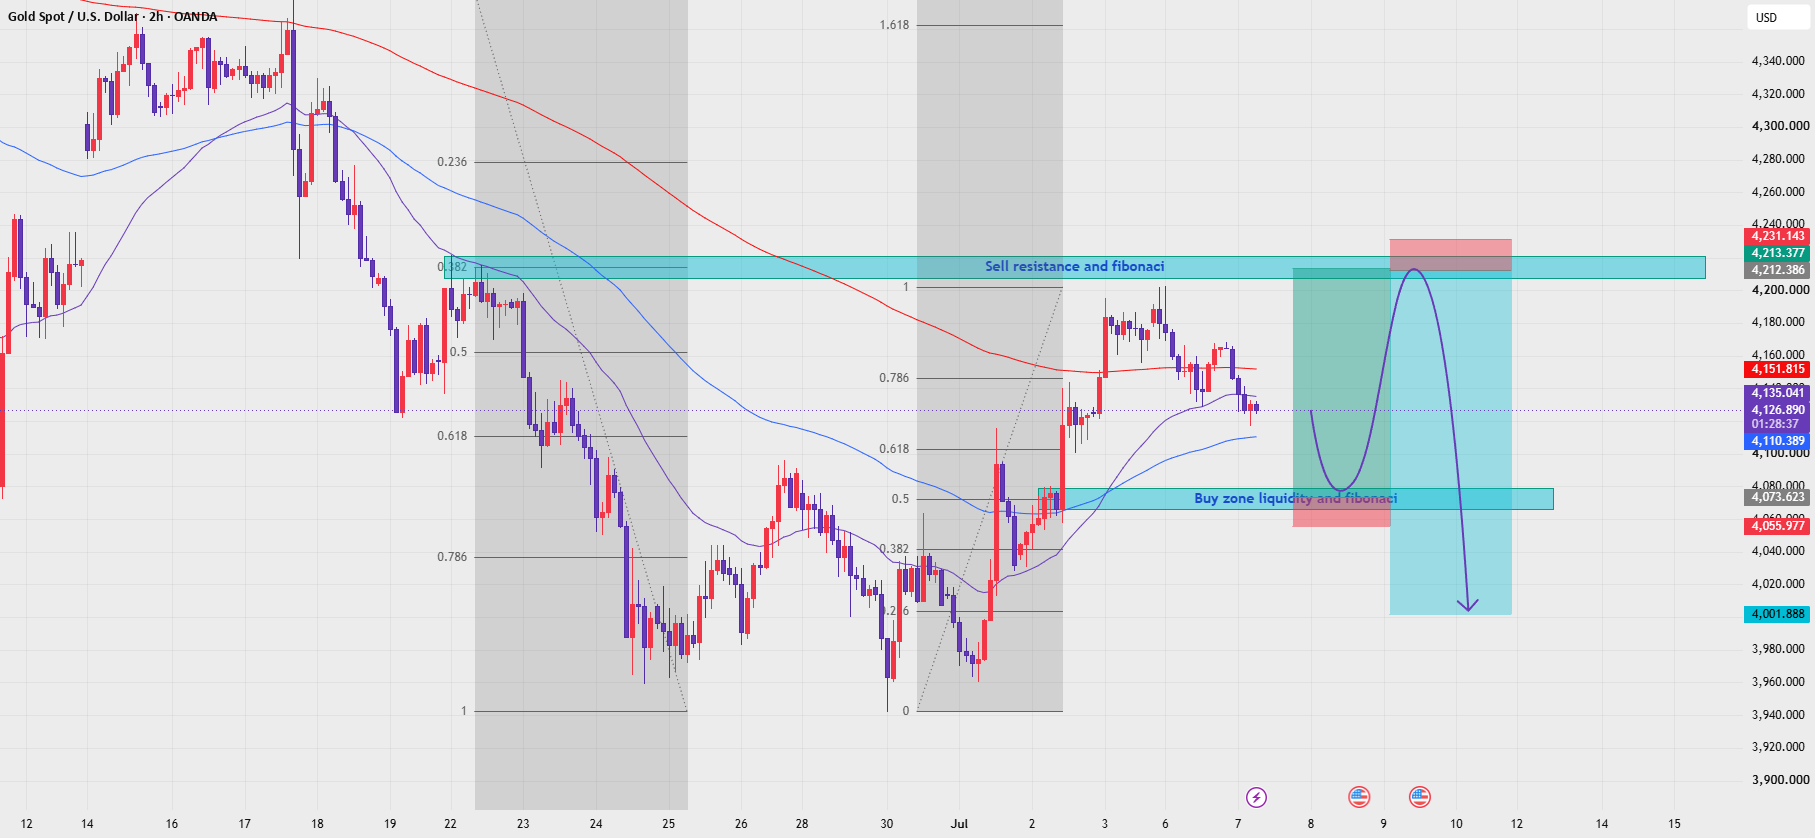This screenshot has height=838, width=1815.
Task: Click the purple lightning event icon
Action: tap(1256, 797)
